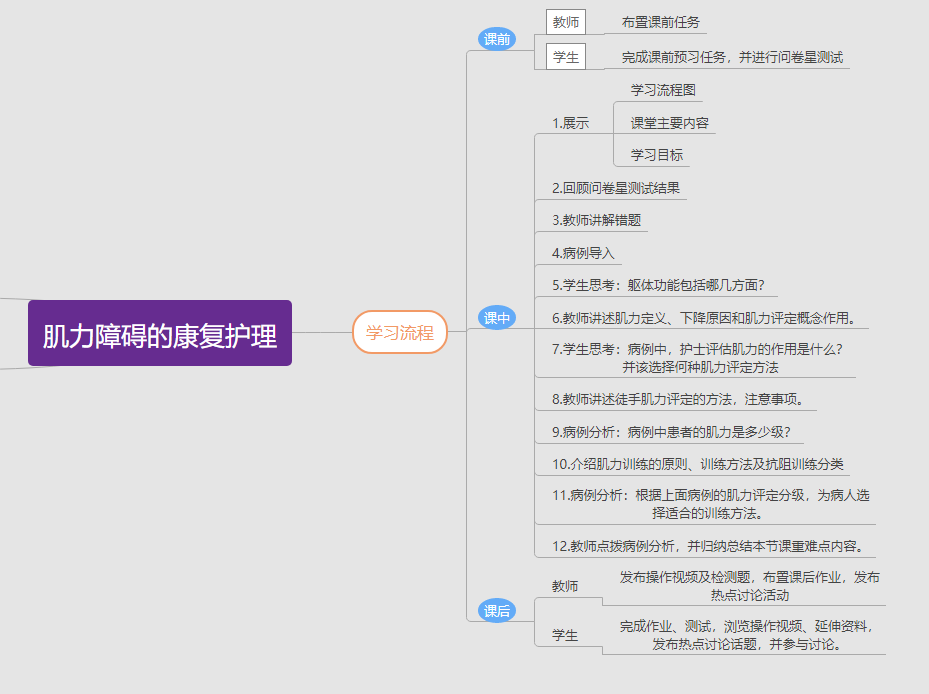
Task: Select the 课后 node
Action: point(496,610)
